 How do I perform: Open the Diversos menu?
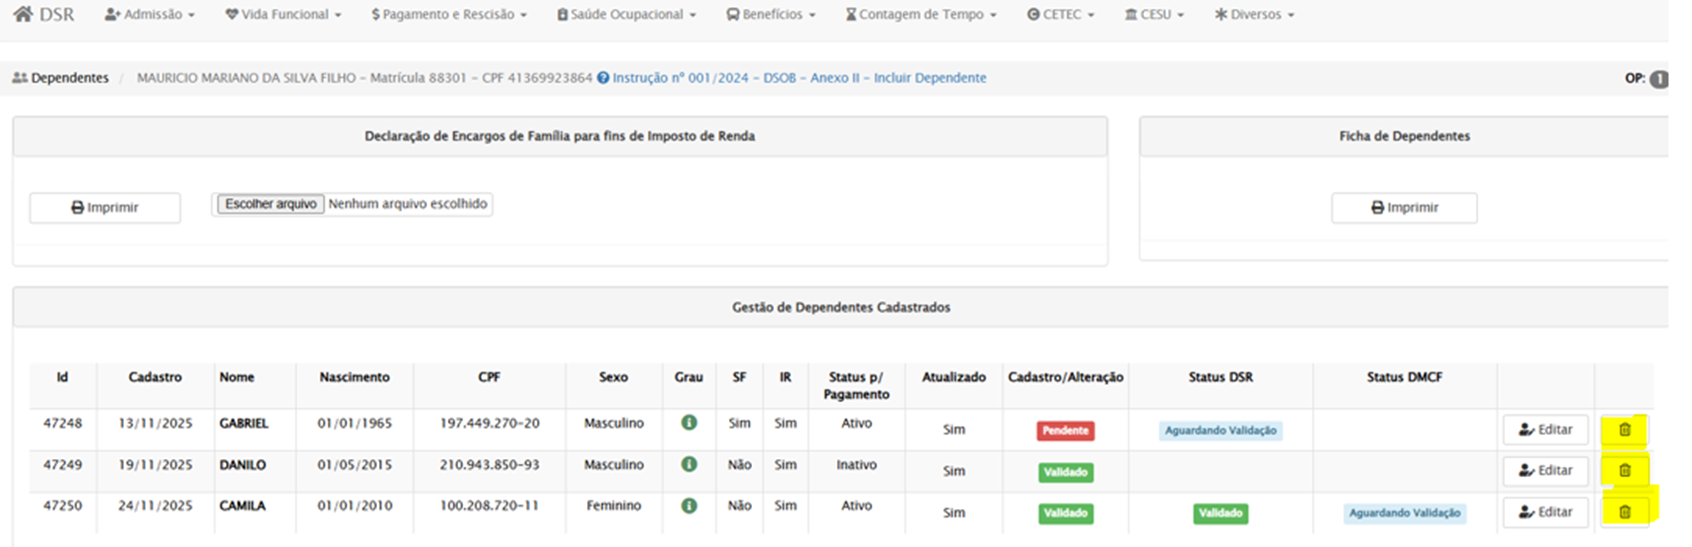[x=1254, y=15]
